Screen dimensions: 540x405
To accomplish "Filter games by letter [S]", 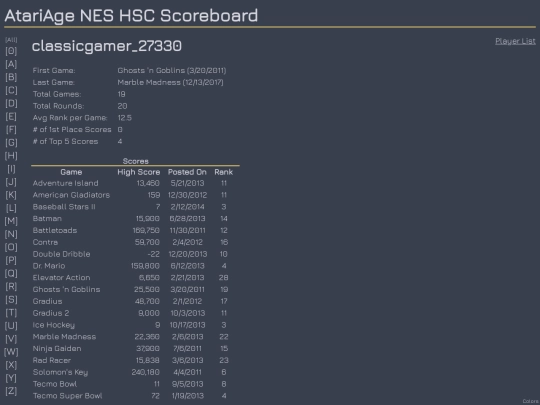I will point(11,300).
